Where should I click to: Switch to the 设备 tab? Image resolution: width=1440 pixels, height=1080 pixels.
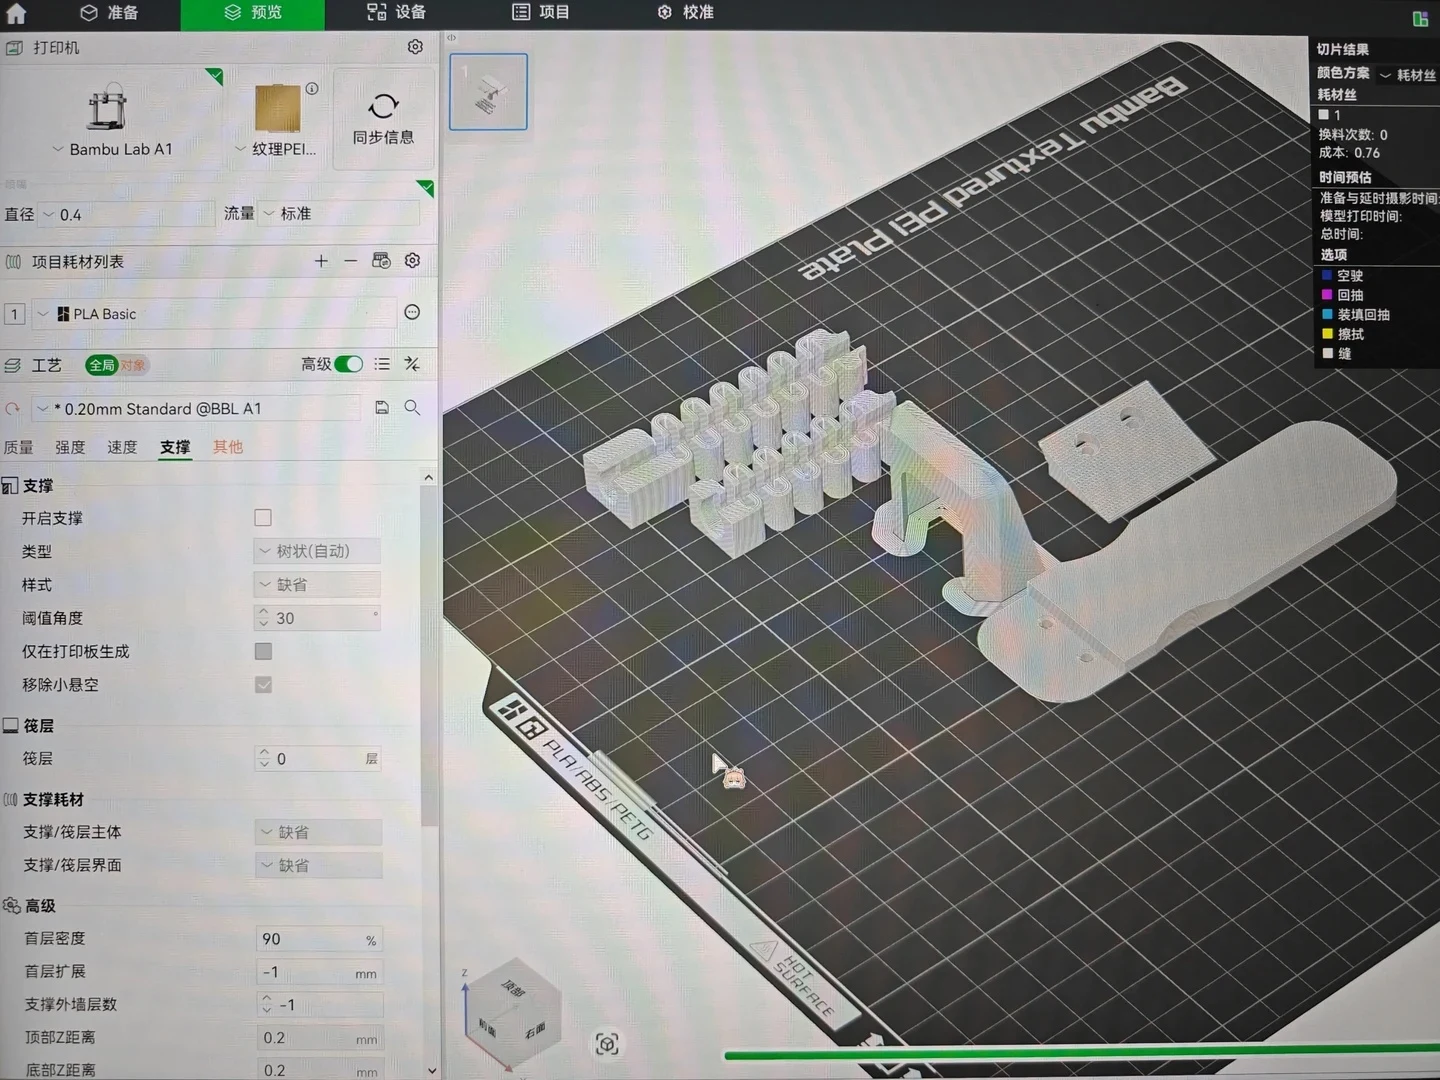click(x=396, y=13)
